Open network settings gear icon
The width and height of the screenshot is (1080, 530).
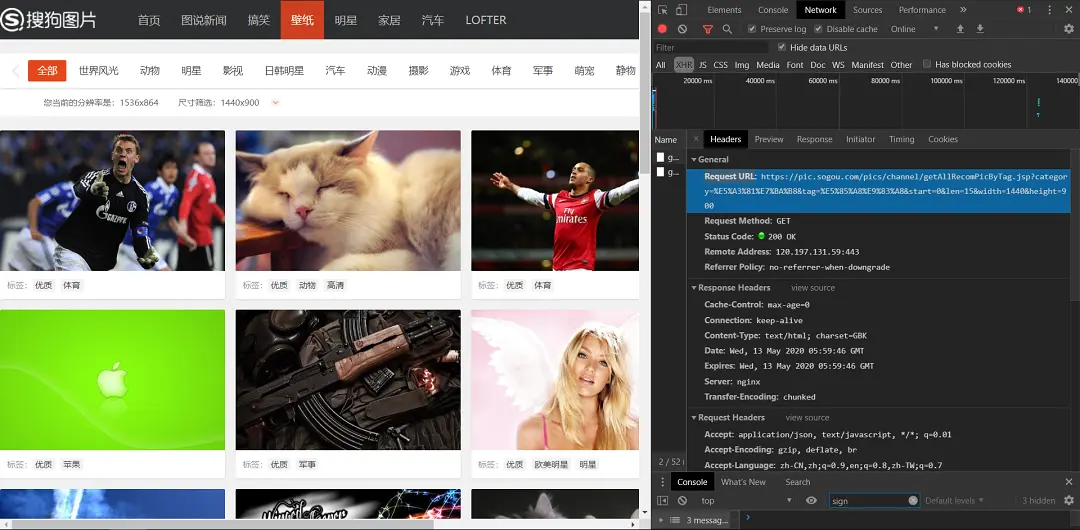[1068, 29]
